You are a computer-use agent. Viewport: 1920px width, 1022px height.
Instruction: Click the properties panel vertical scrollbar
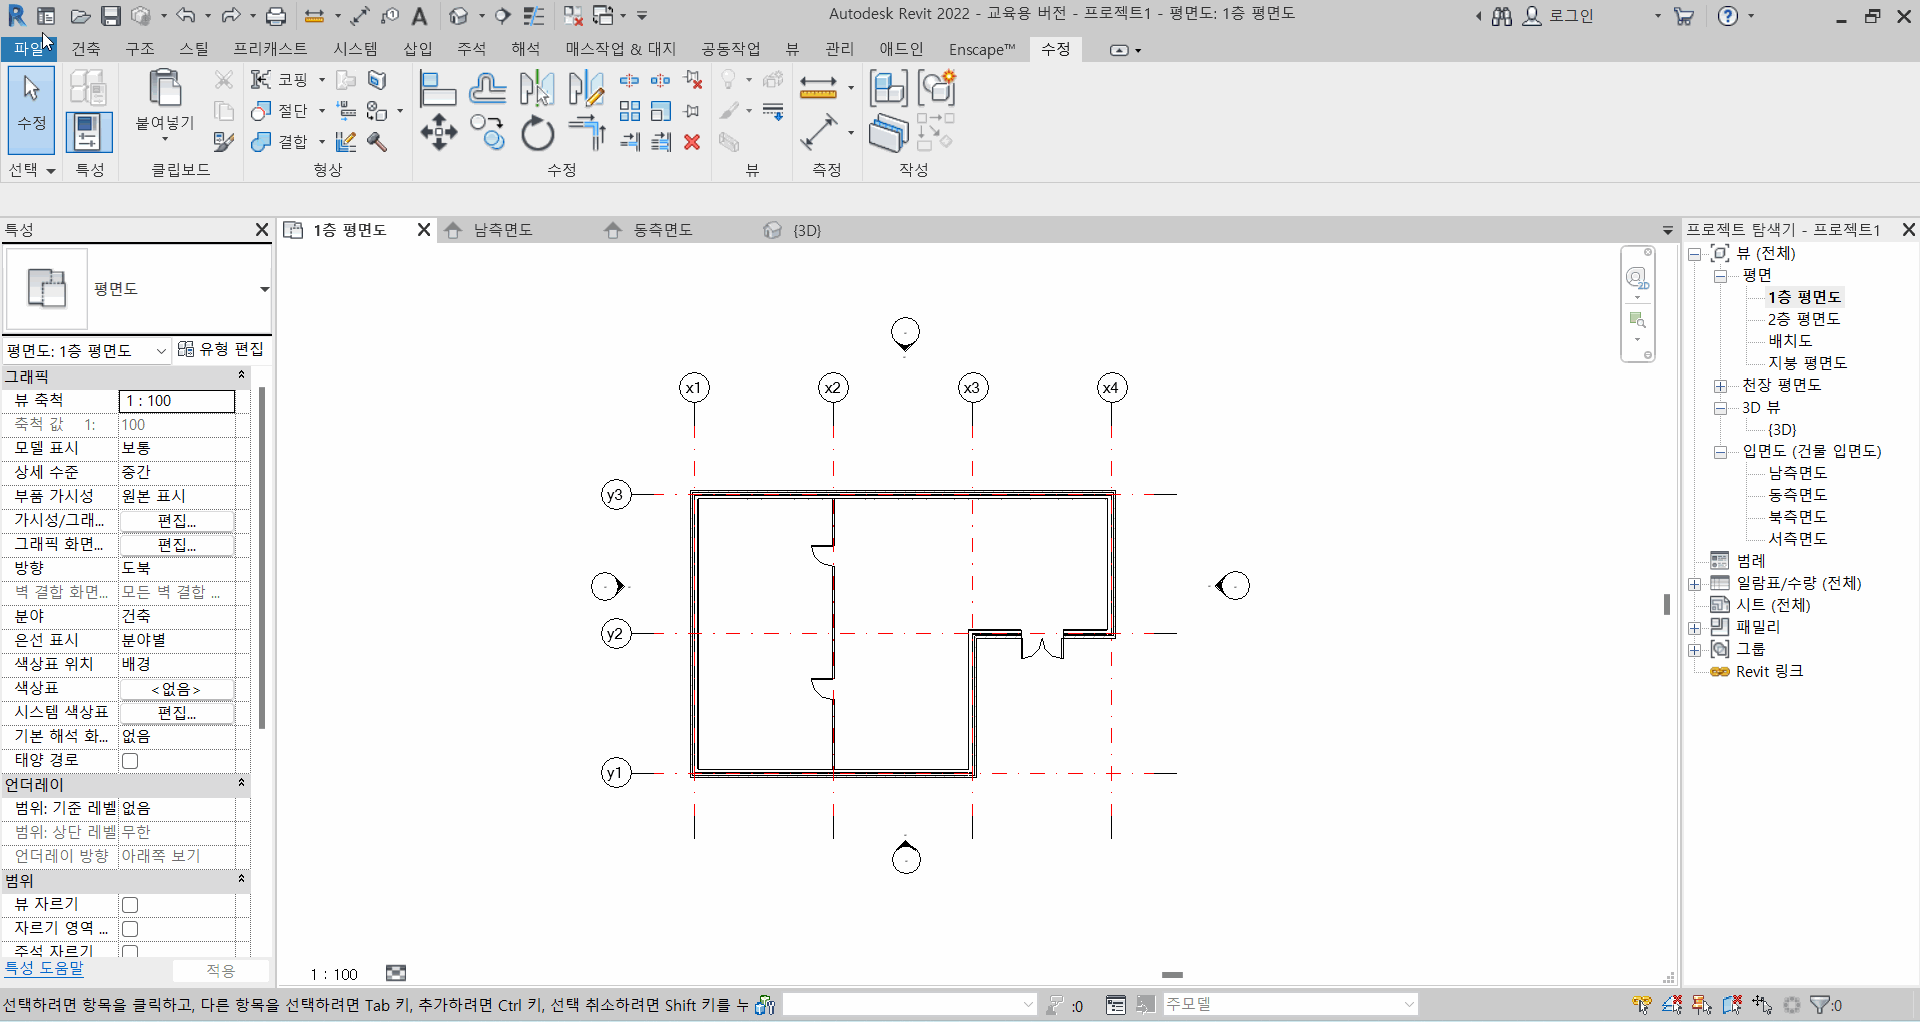[262, 558]
